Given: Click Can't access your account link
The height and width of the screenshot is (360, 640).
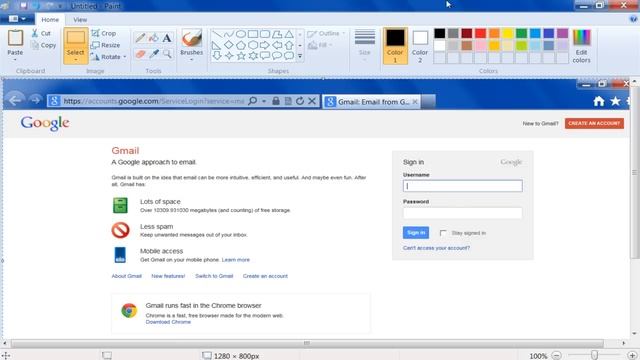Looking at the screenshot, I should tap(436, 248).
